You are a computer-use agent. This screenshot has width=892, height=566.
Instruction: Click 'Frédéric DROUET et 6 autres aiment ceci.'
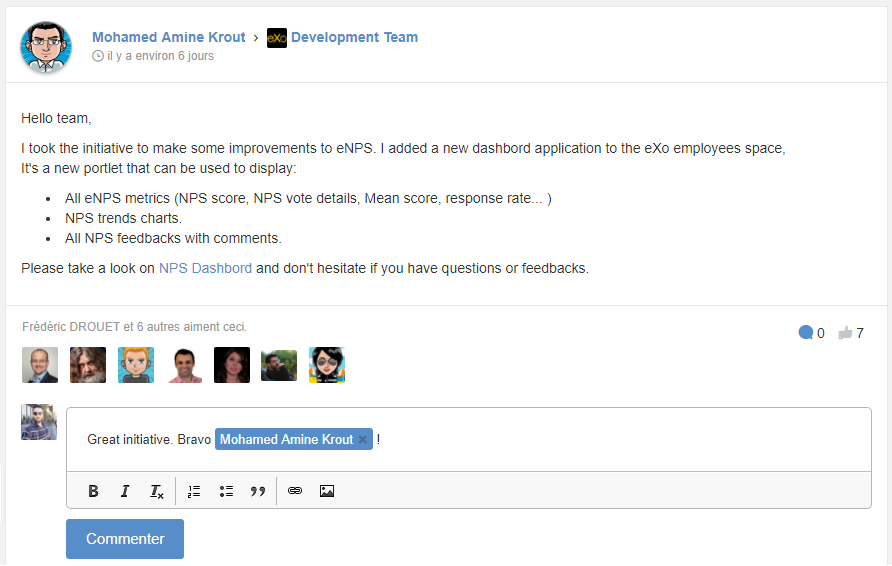(x=134, y=327)
